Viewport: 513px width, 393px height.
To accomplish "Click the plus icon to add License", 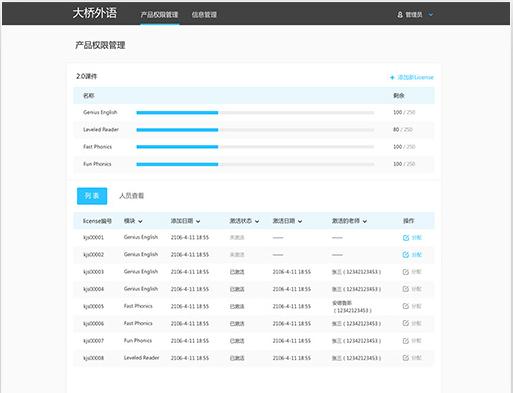I will 392,77.
